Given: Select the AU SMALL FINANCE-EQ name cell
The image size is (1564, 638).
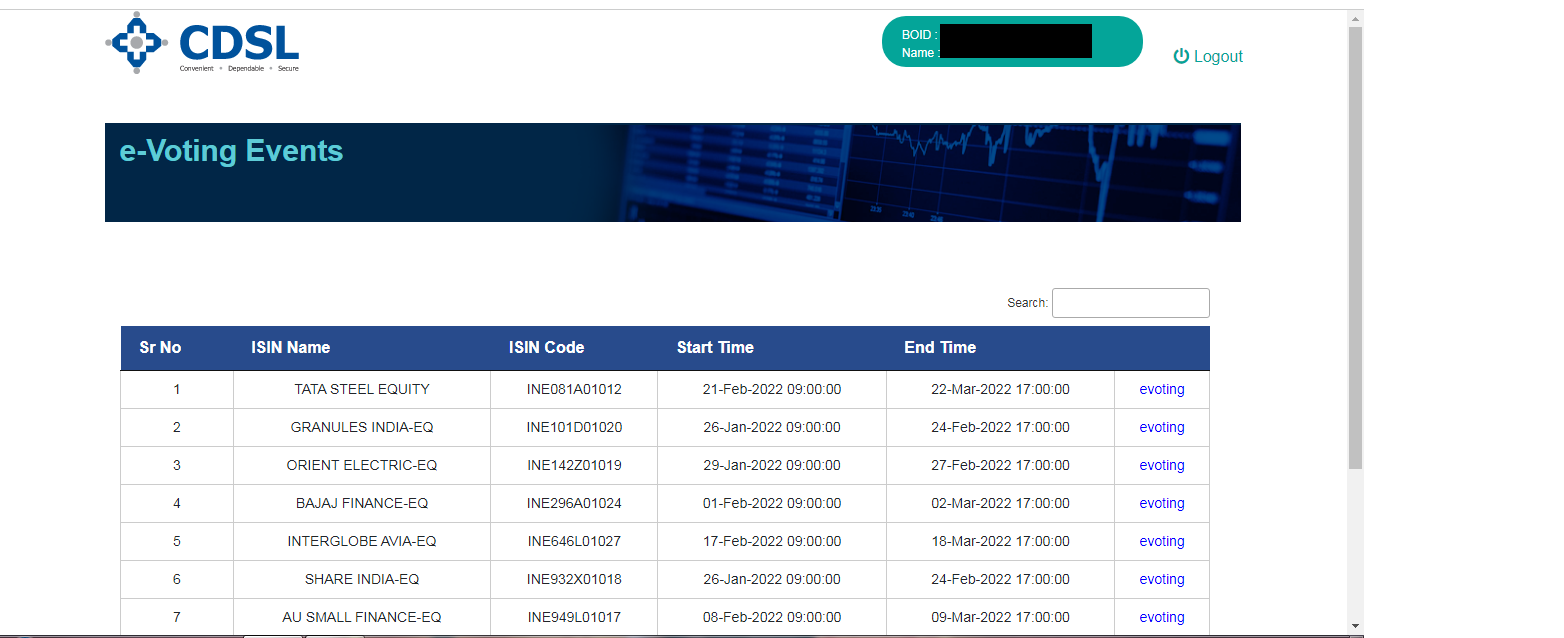Looking at the screenshot, I should click(362, 618).
